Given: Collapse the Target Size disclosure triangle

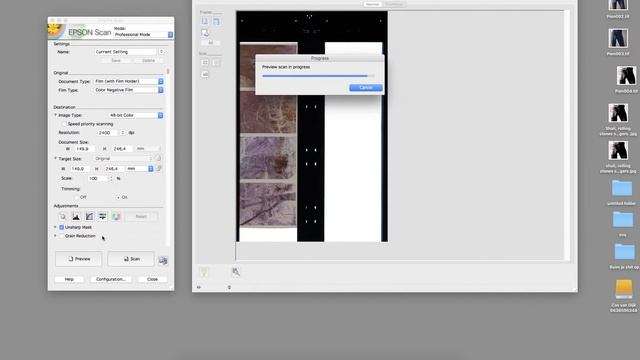Looking at the screenshot, I should click(x=56, y=158).
